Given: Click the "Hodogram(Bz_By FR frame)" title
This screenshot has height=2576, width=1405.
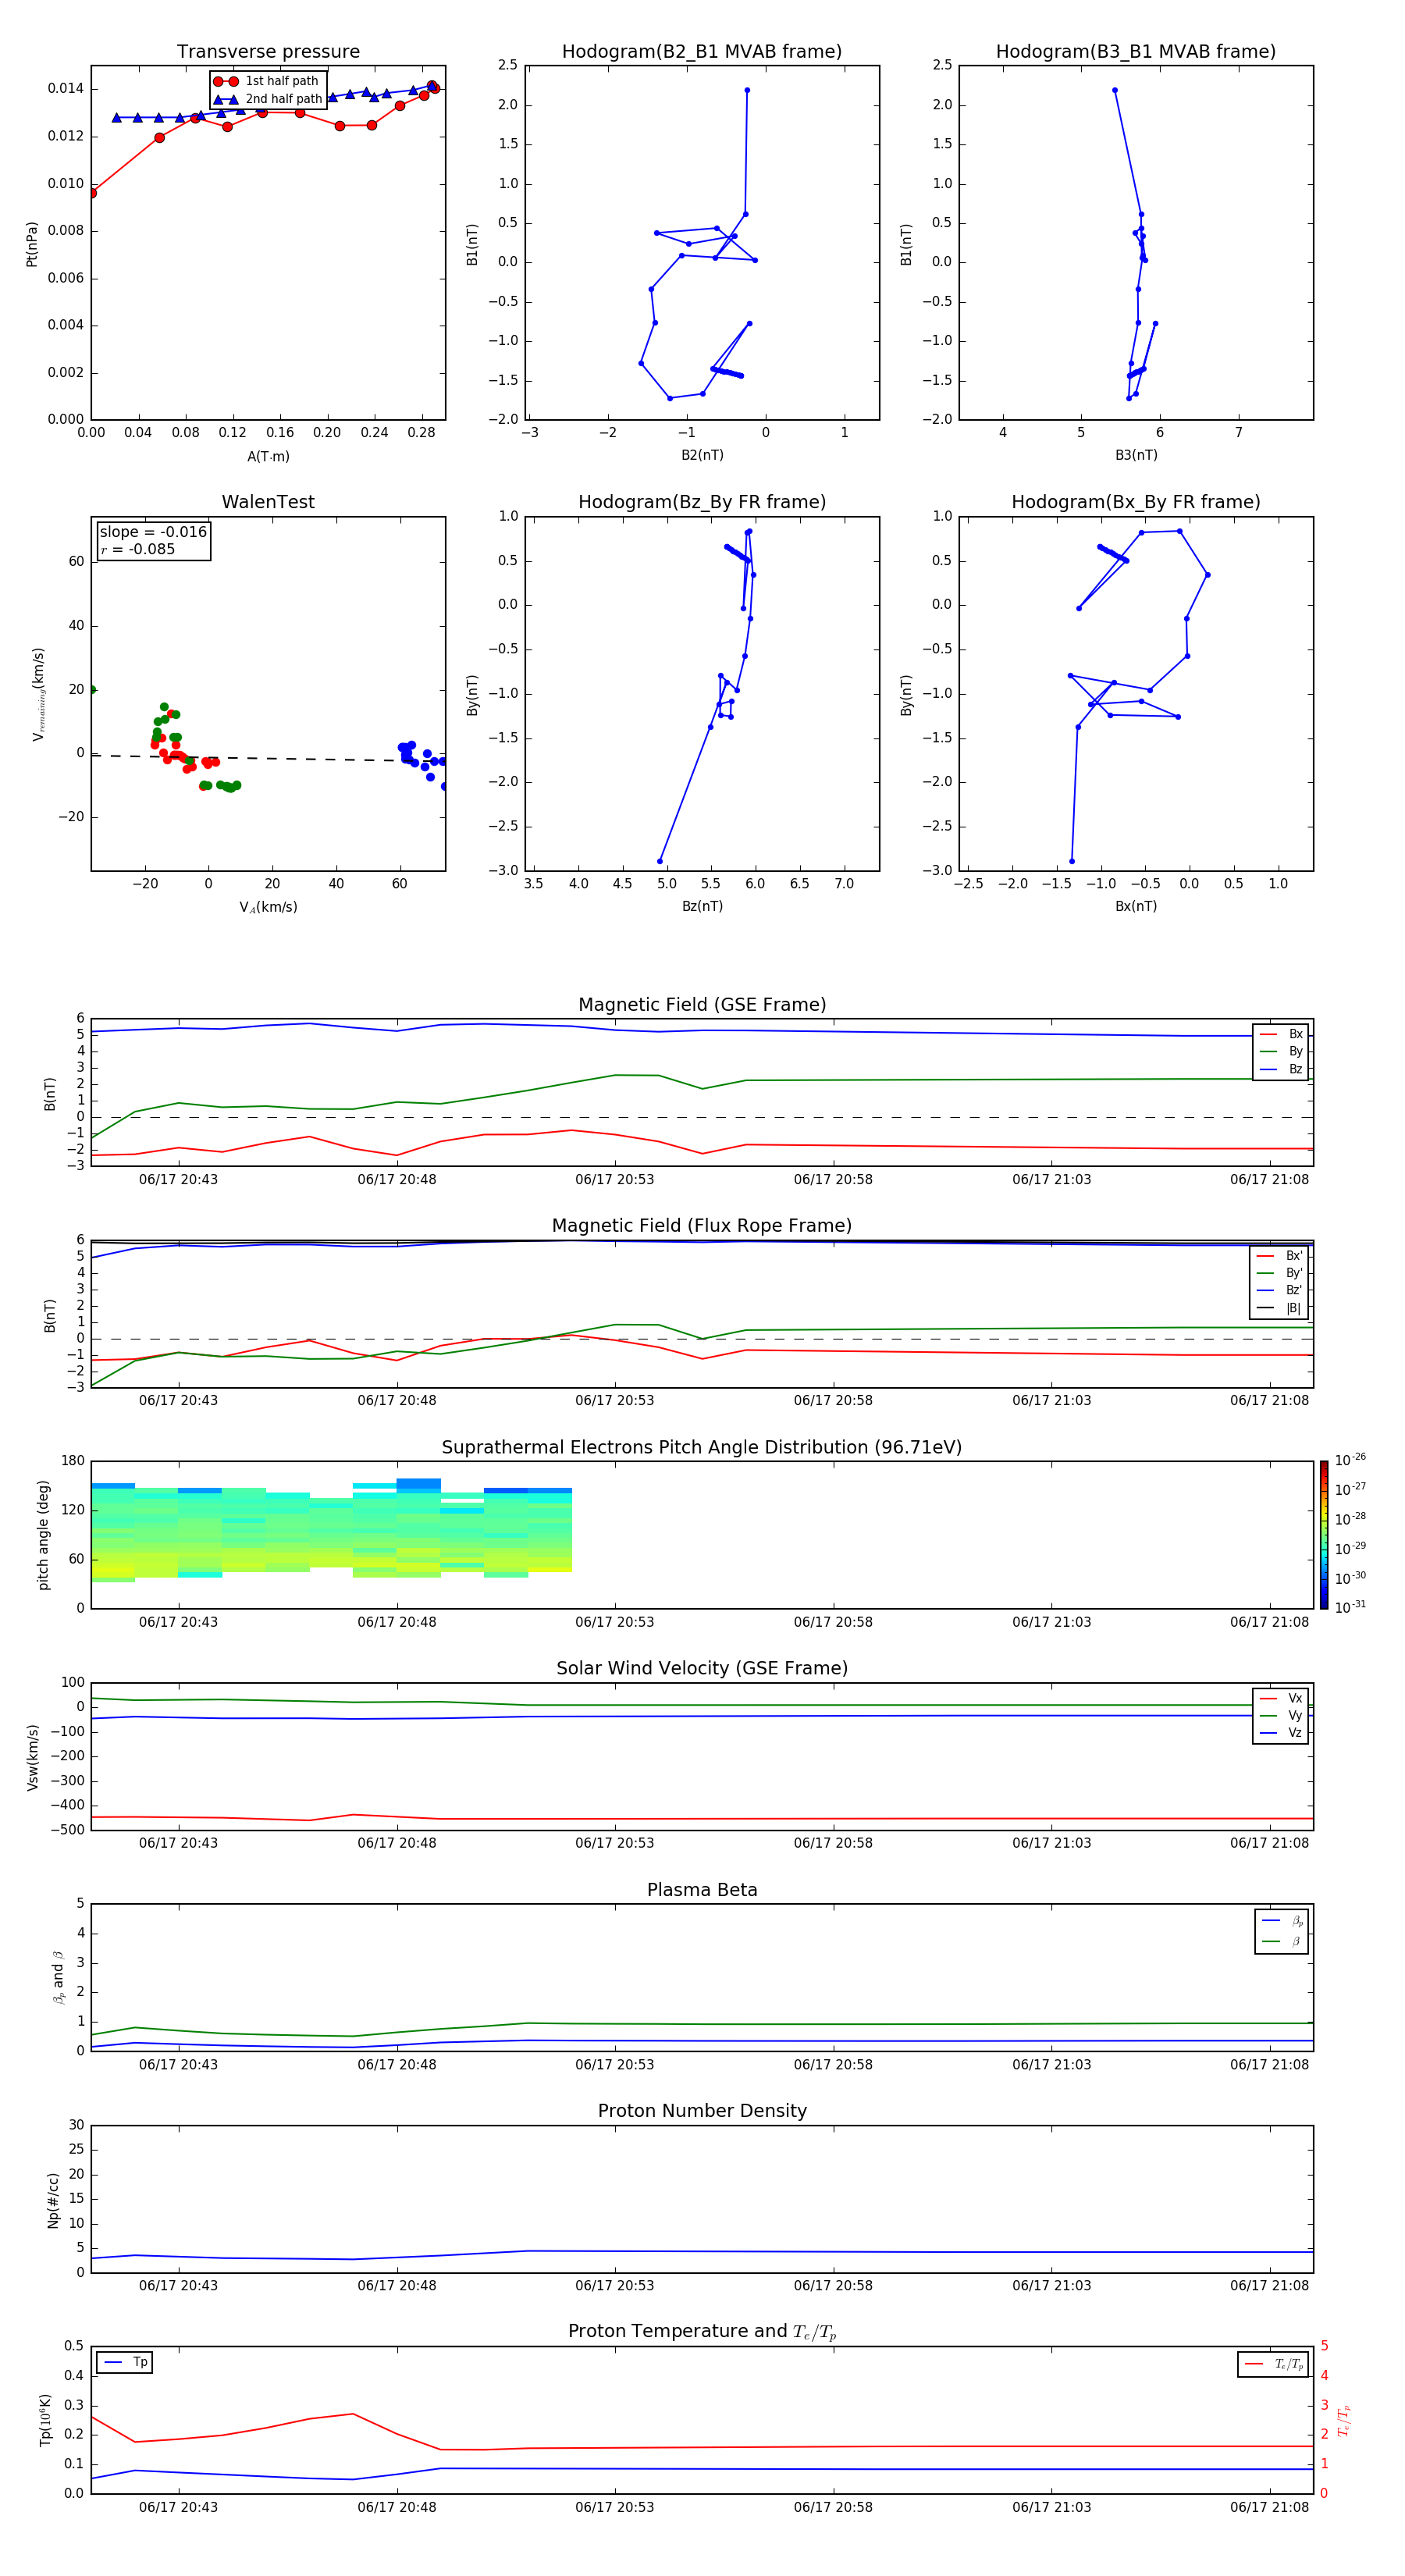Looking at the screenshot, I should point(702,502).
